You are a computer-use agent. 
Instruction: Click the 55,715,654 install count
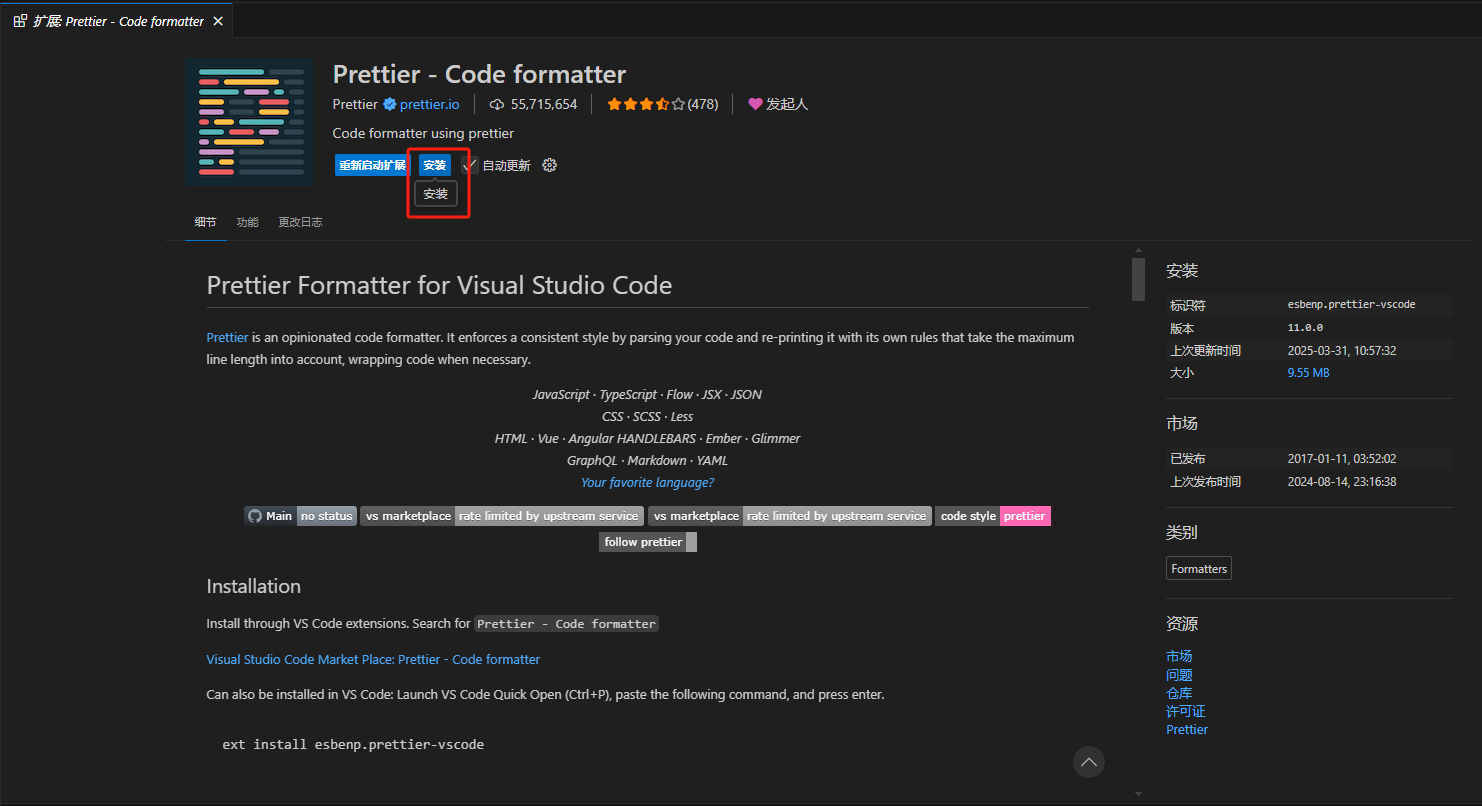[544, 104]
